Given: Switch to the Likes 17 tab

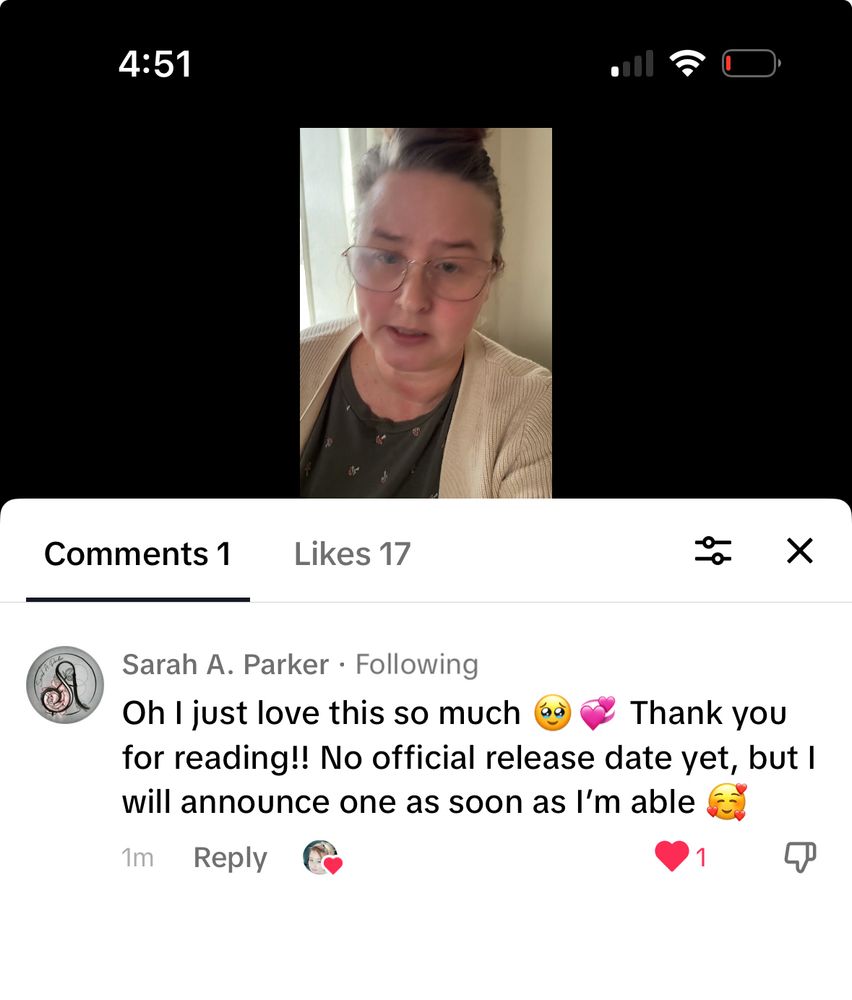Looking at the screenshot, I should point(352,554).
